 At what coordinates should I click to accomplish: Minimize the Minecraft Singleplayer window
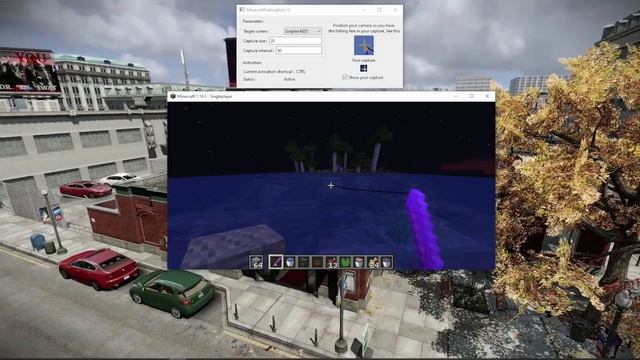[456, 96]
